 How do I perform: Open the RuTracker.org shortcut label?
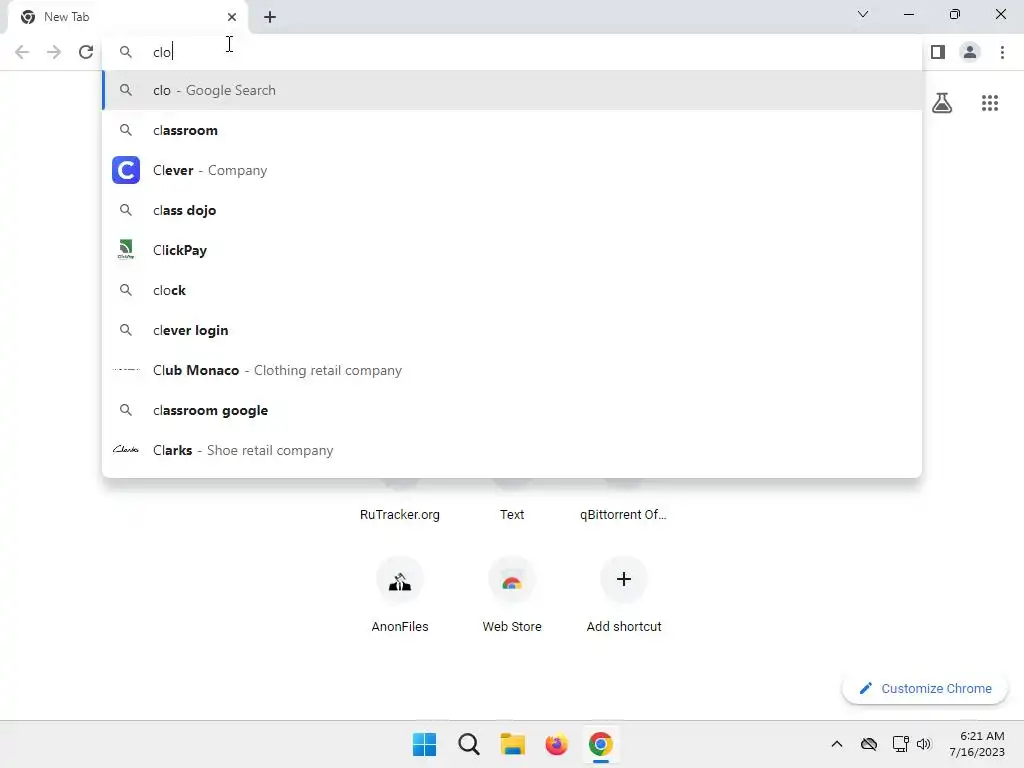tap(400, 515)
